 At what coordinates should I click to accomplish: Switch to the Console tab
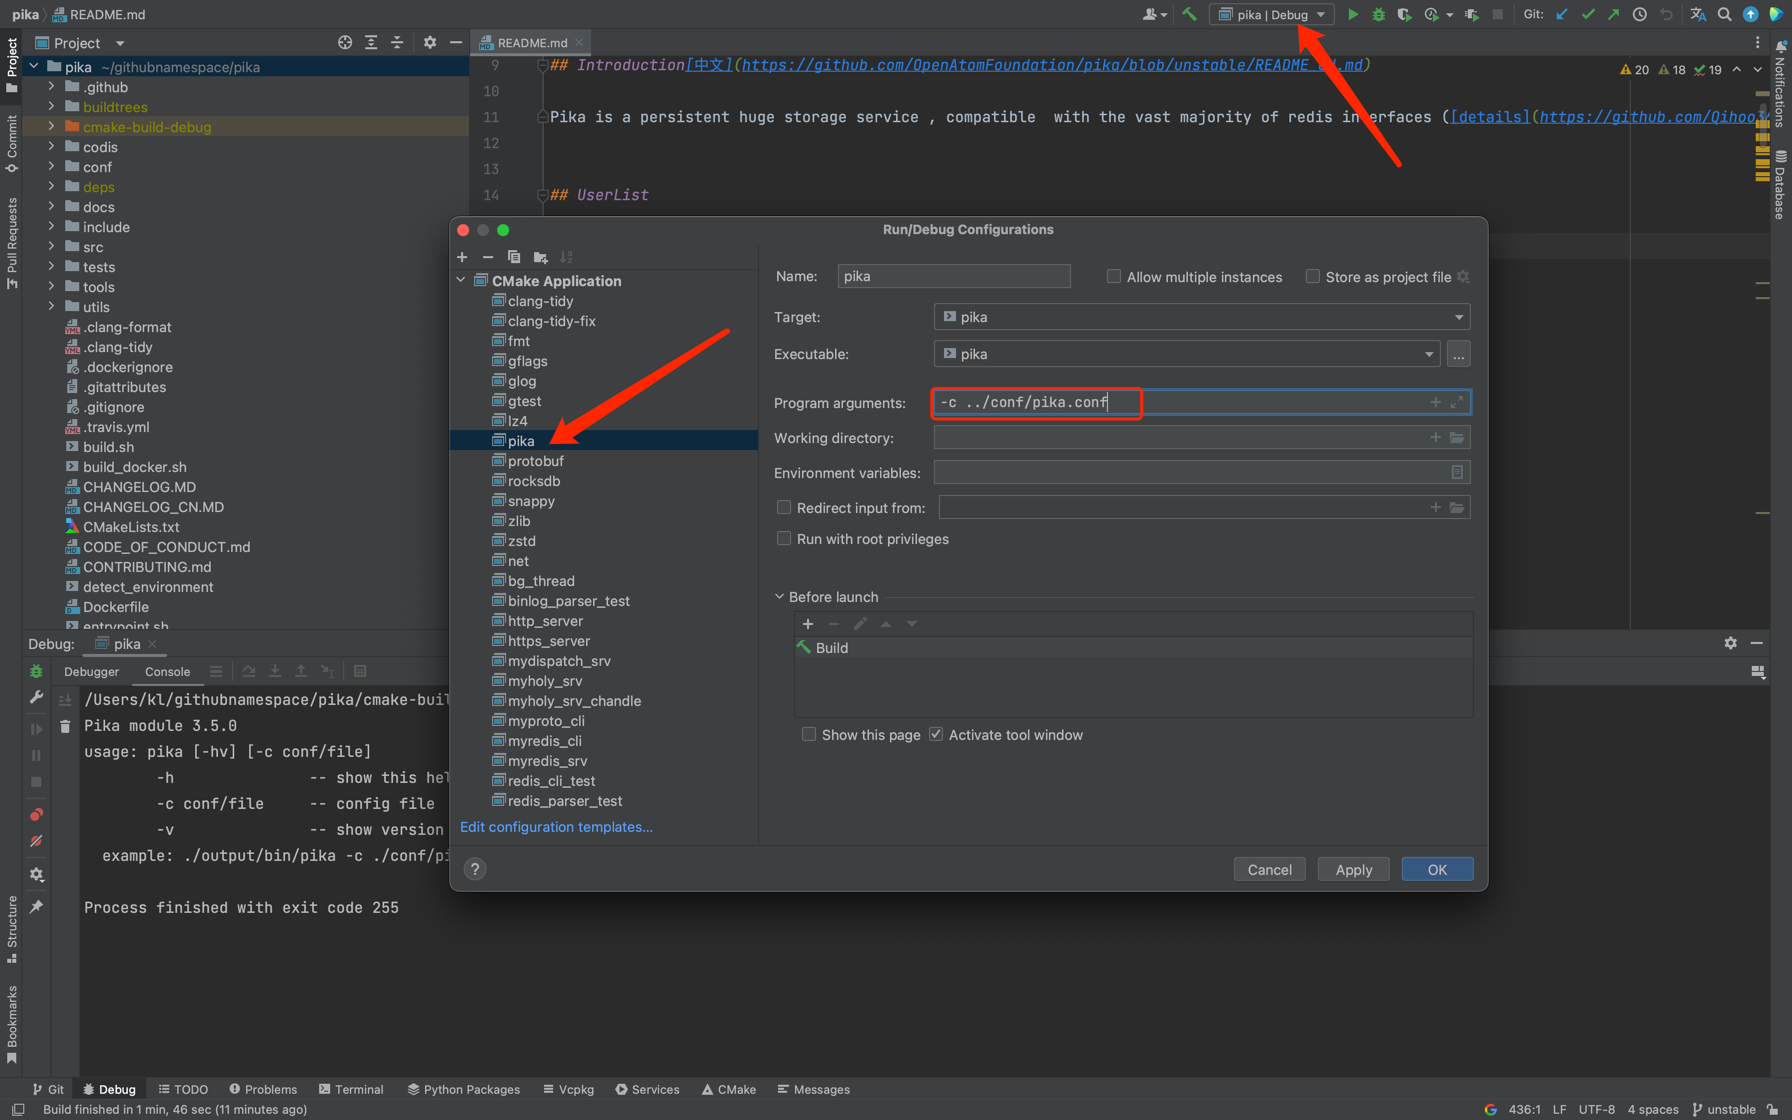167,672
